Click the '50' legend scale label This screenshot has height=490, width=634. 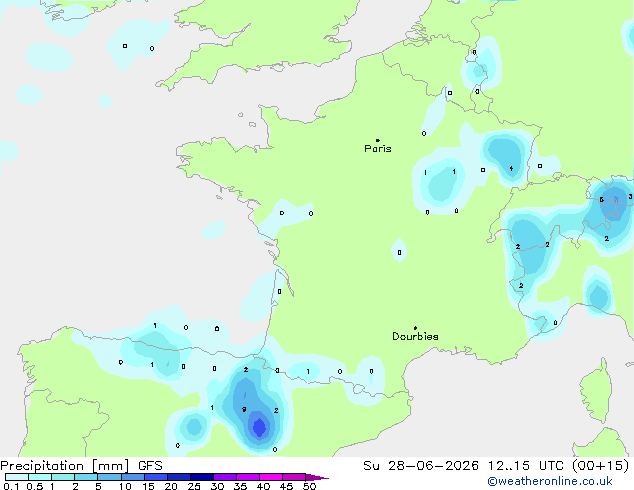tap(310, 486)
